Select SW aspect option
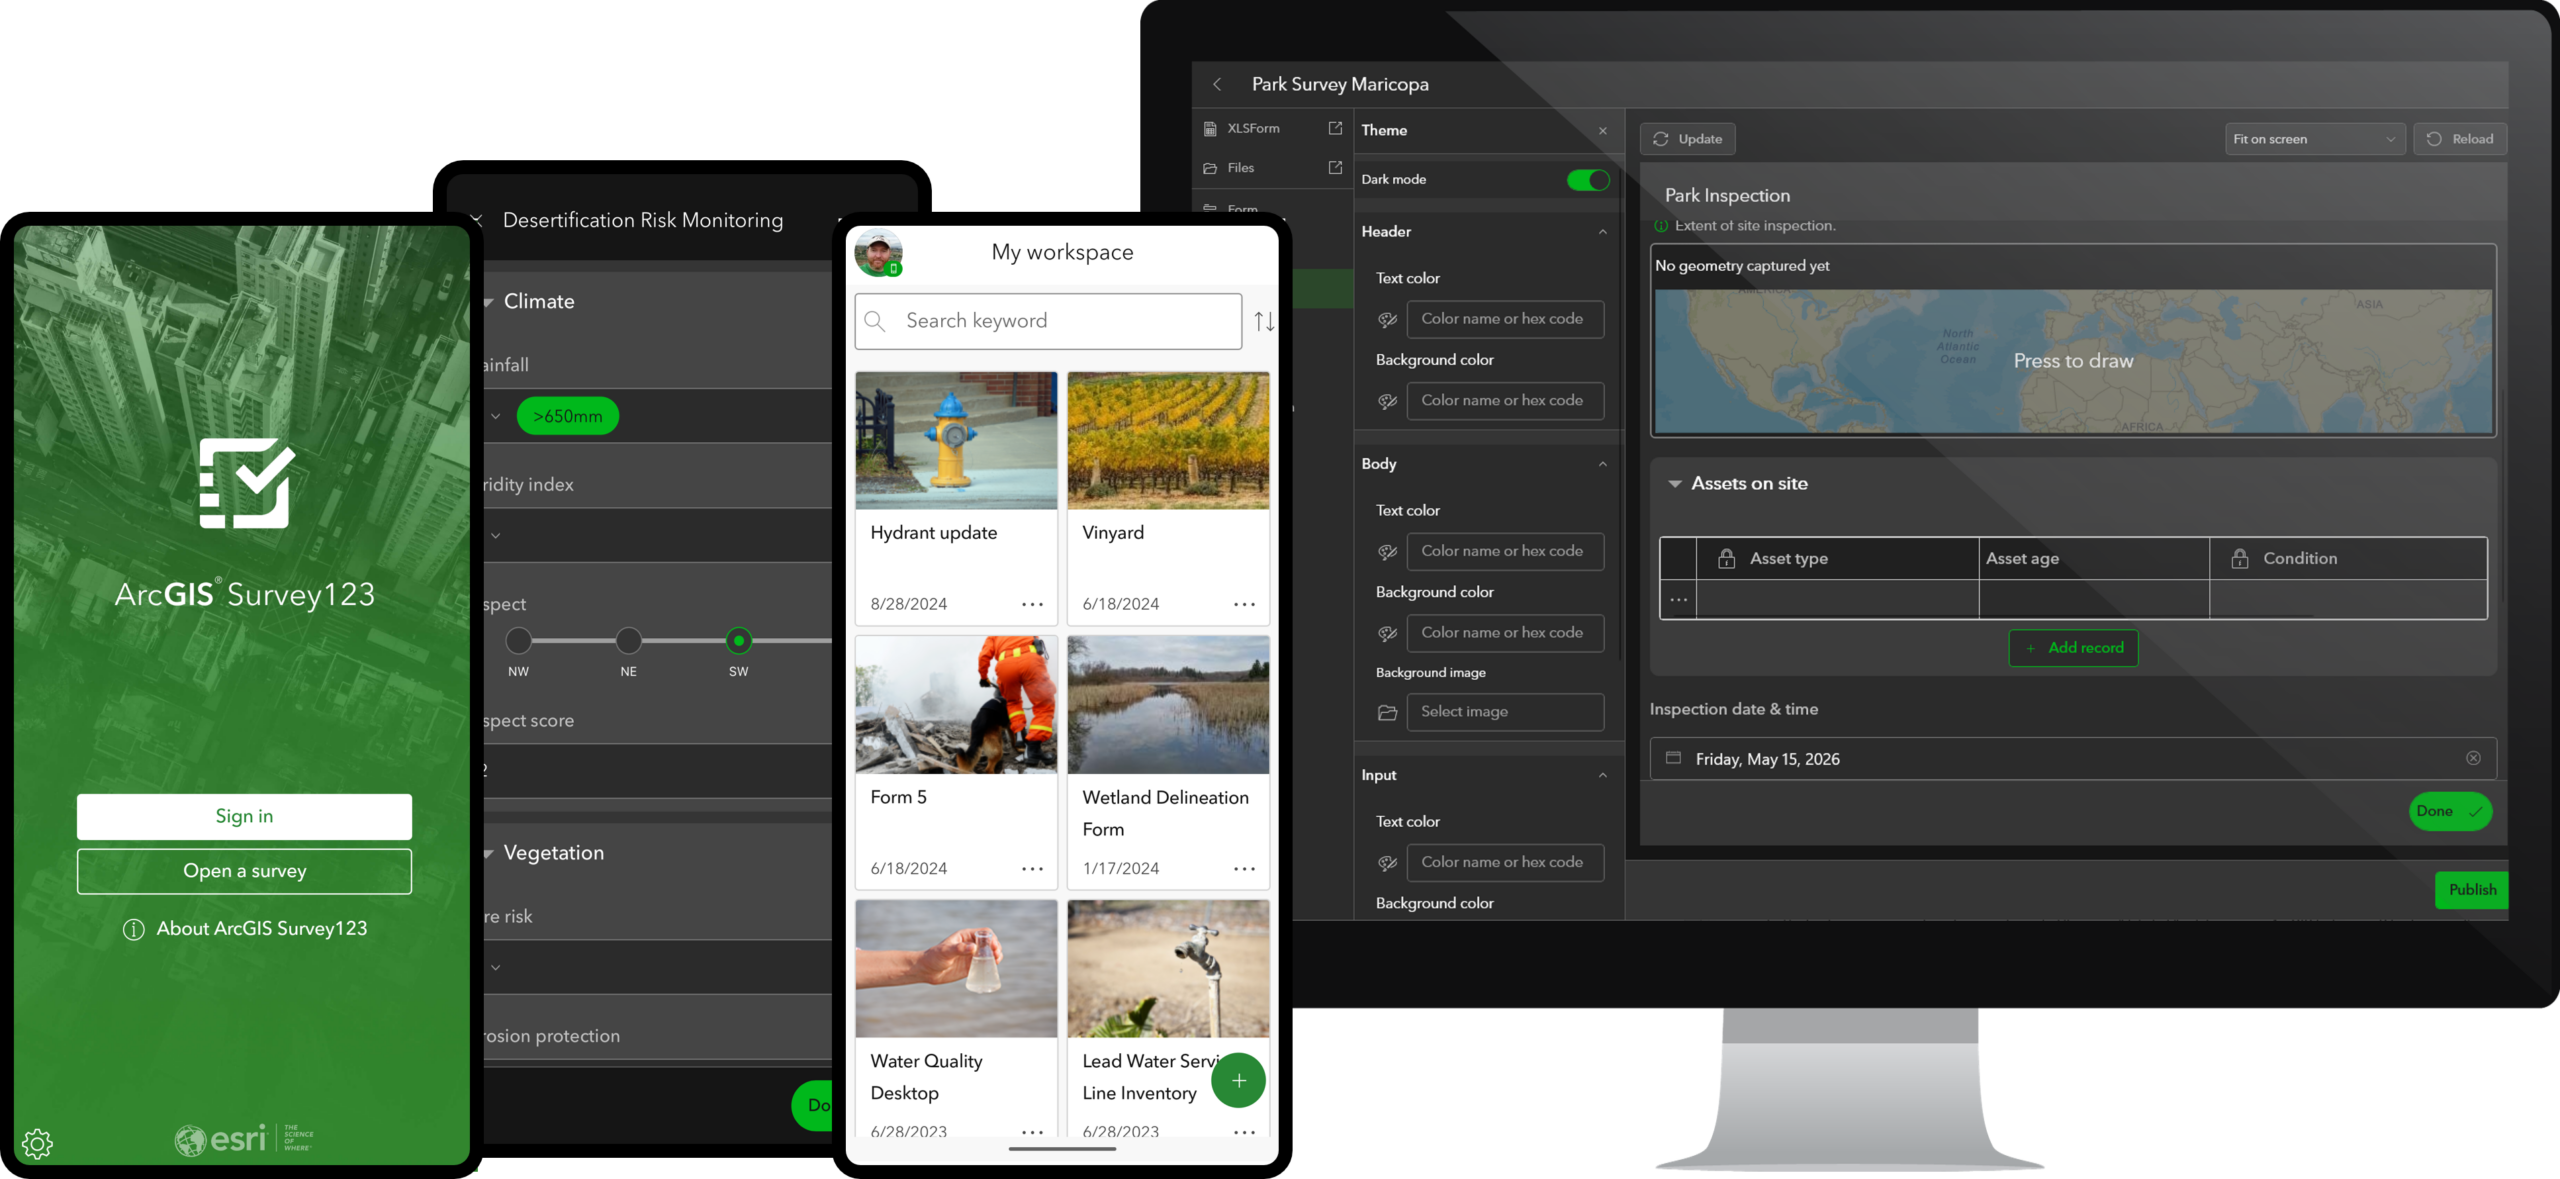This screenshot has width=2560, height=1179. pos(738,641)
